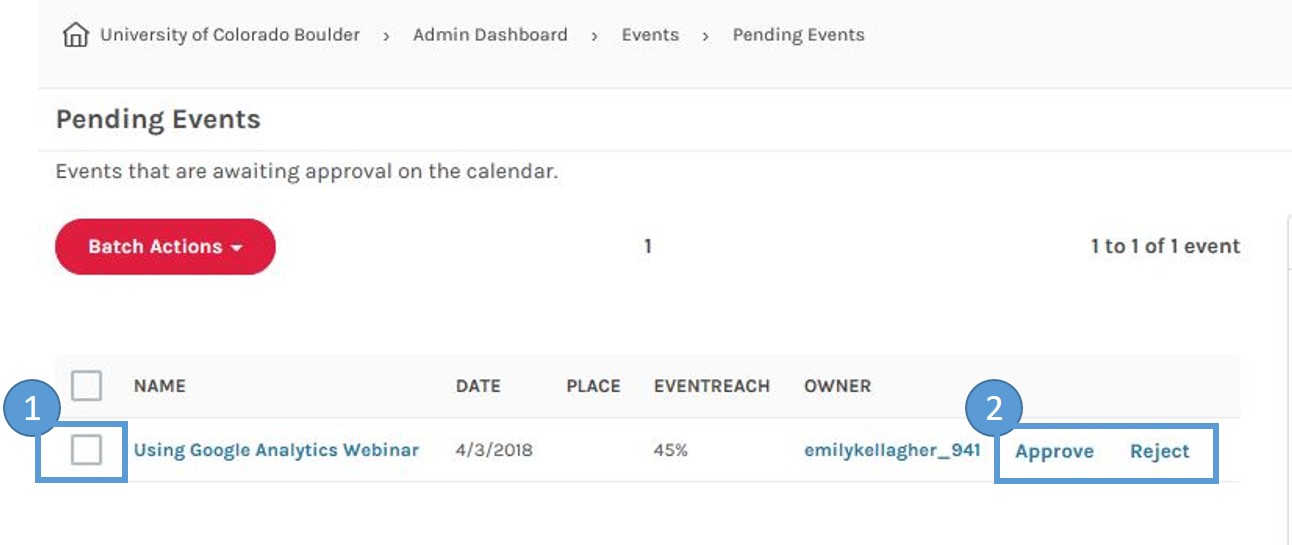Viewport: 1292px width, 545px height.
Task: View owner emilykellagher_941 profile
Action: pyautogui.click(x=892, y=450)
